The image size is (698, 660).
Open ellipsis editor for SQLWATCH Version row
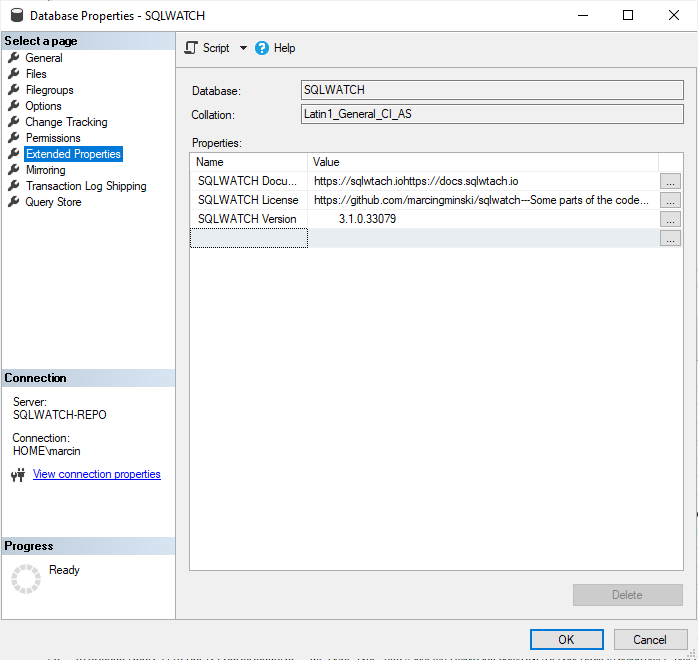tap(670, 219)
